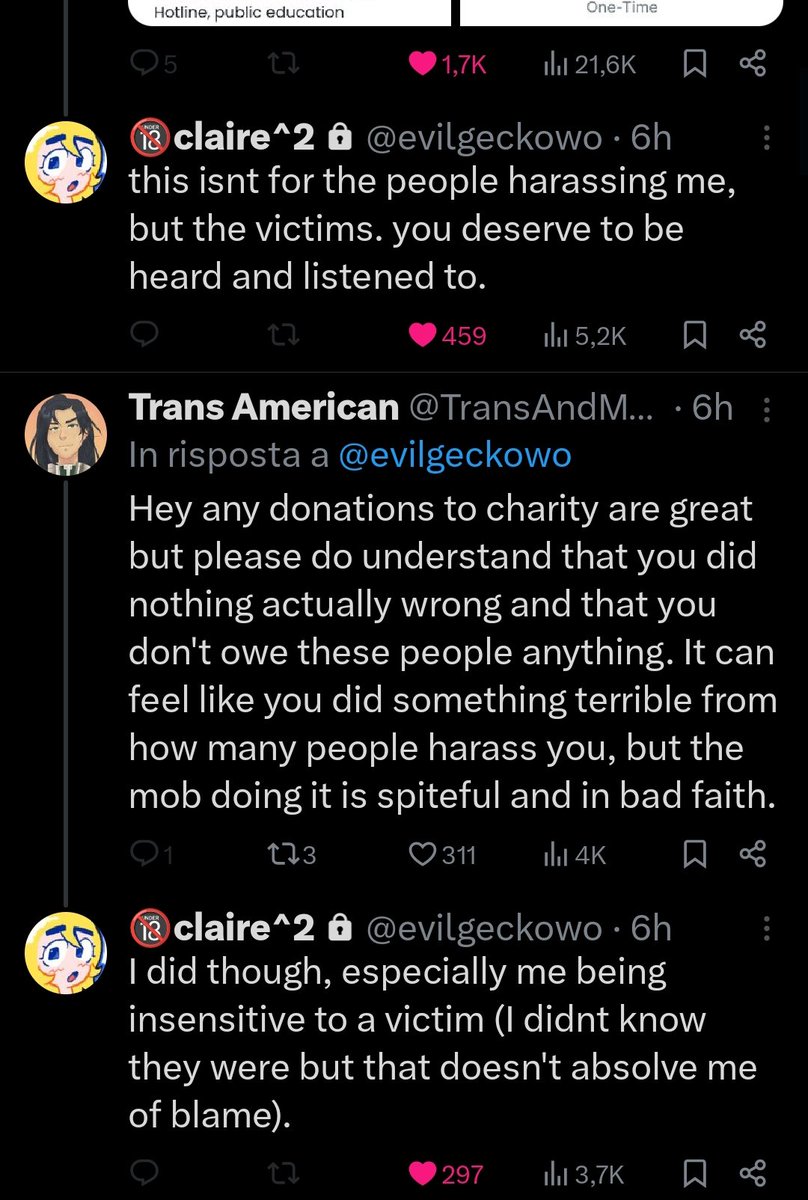This screenshot has height=1200, width=808.
Task: View analytics of tweet with 5,2K views
Action: coord(585,336)
